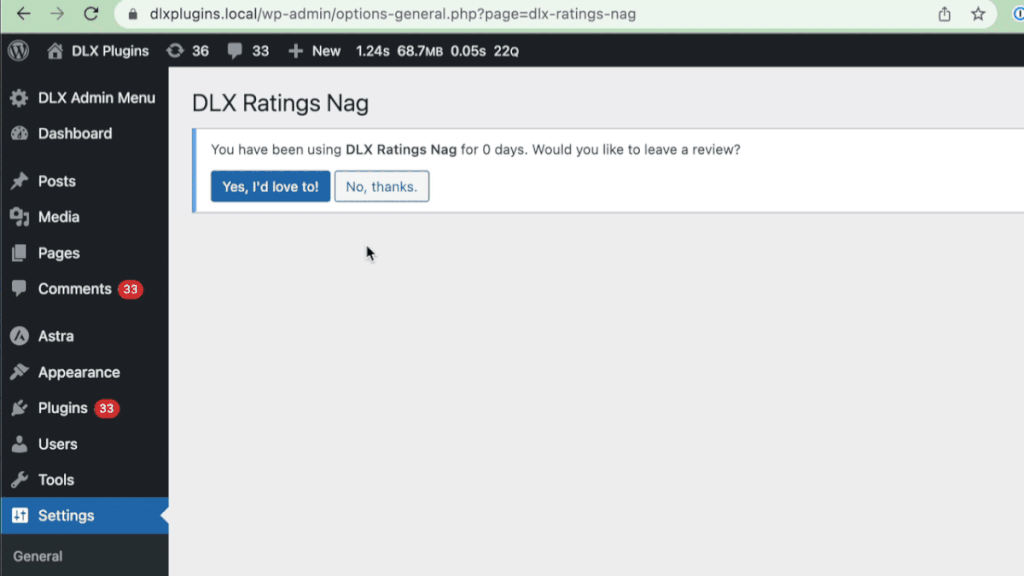Click the browser forward arrow

click(x=57, y=14)
